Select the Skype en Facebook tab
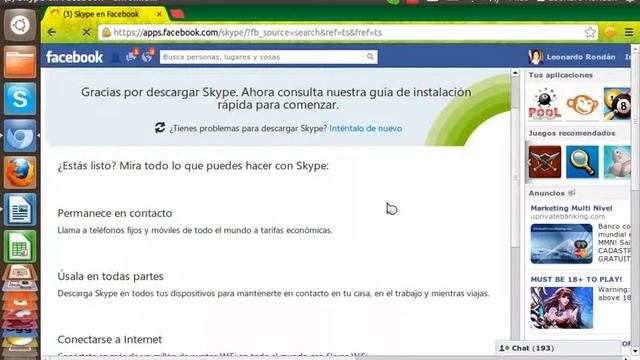Image resolution: width=640 pixels, height=360 pixels. (101, 14)
